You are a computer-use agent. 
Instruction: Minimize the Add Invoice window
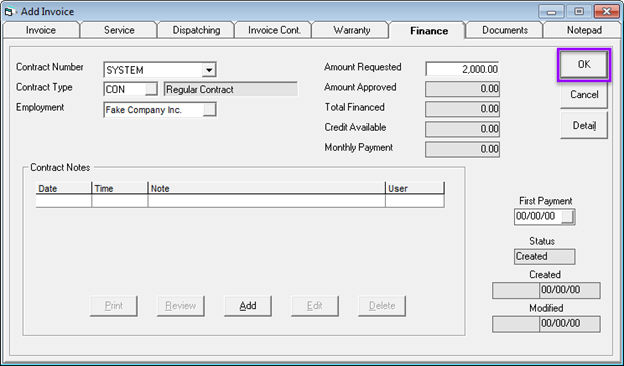point(551,12)
